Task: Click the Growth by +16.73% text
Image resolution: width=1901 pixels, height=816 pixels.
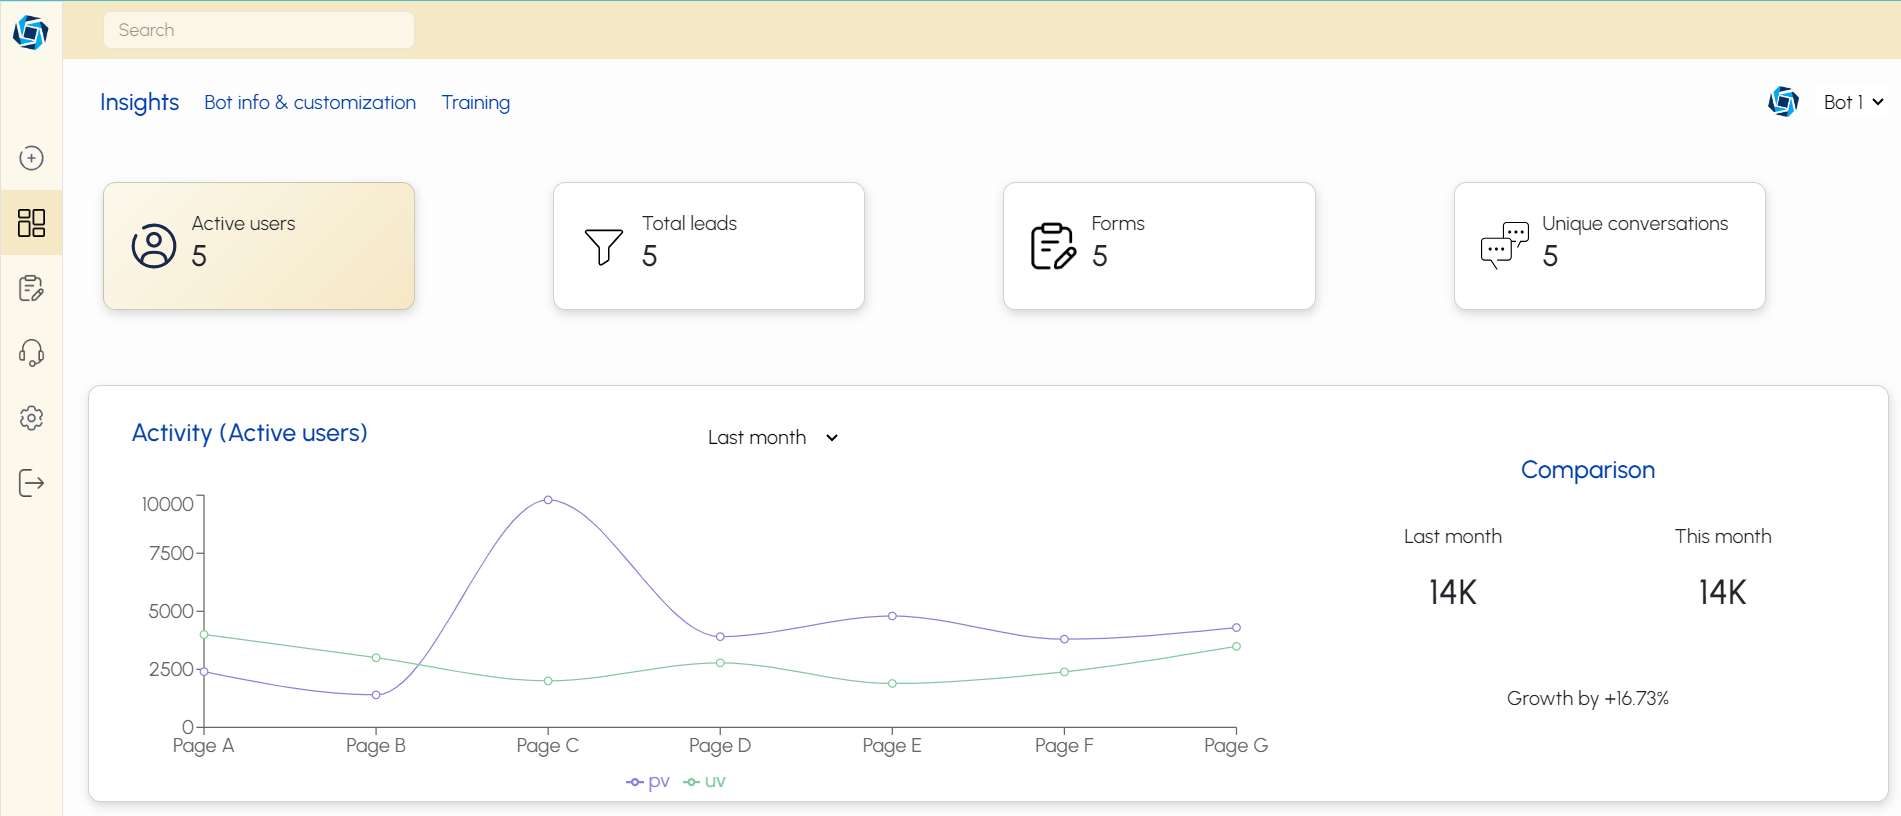Action: (x=1588, y=699)
